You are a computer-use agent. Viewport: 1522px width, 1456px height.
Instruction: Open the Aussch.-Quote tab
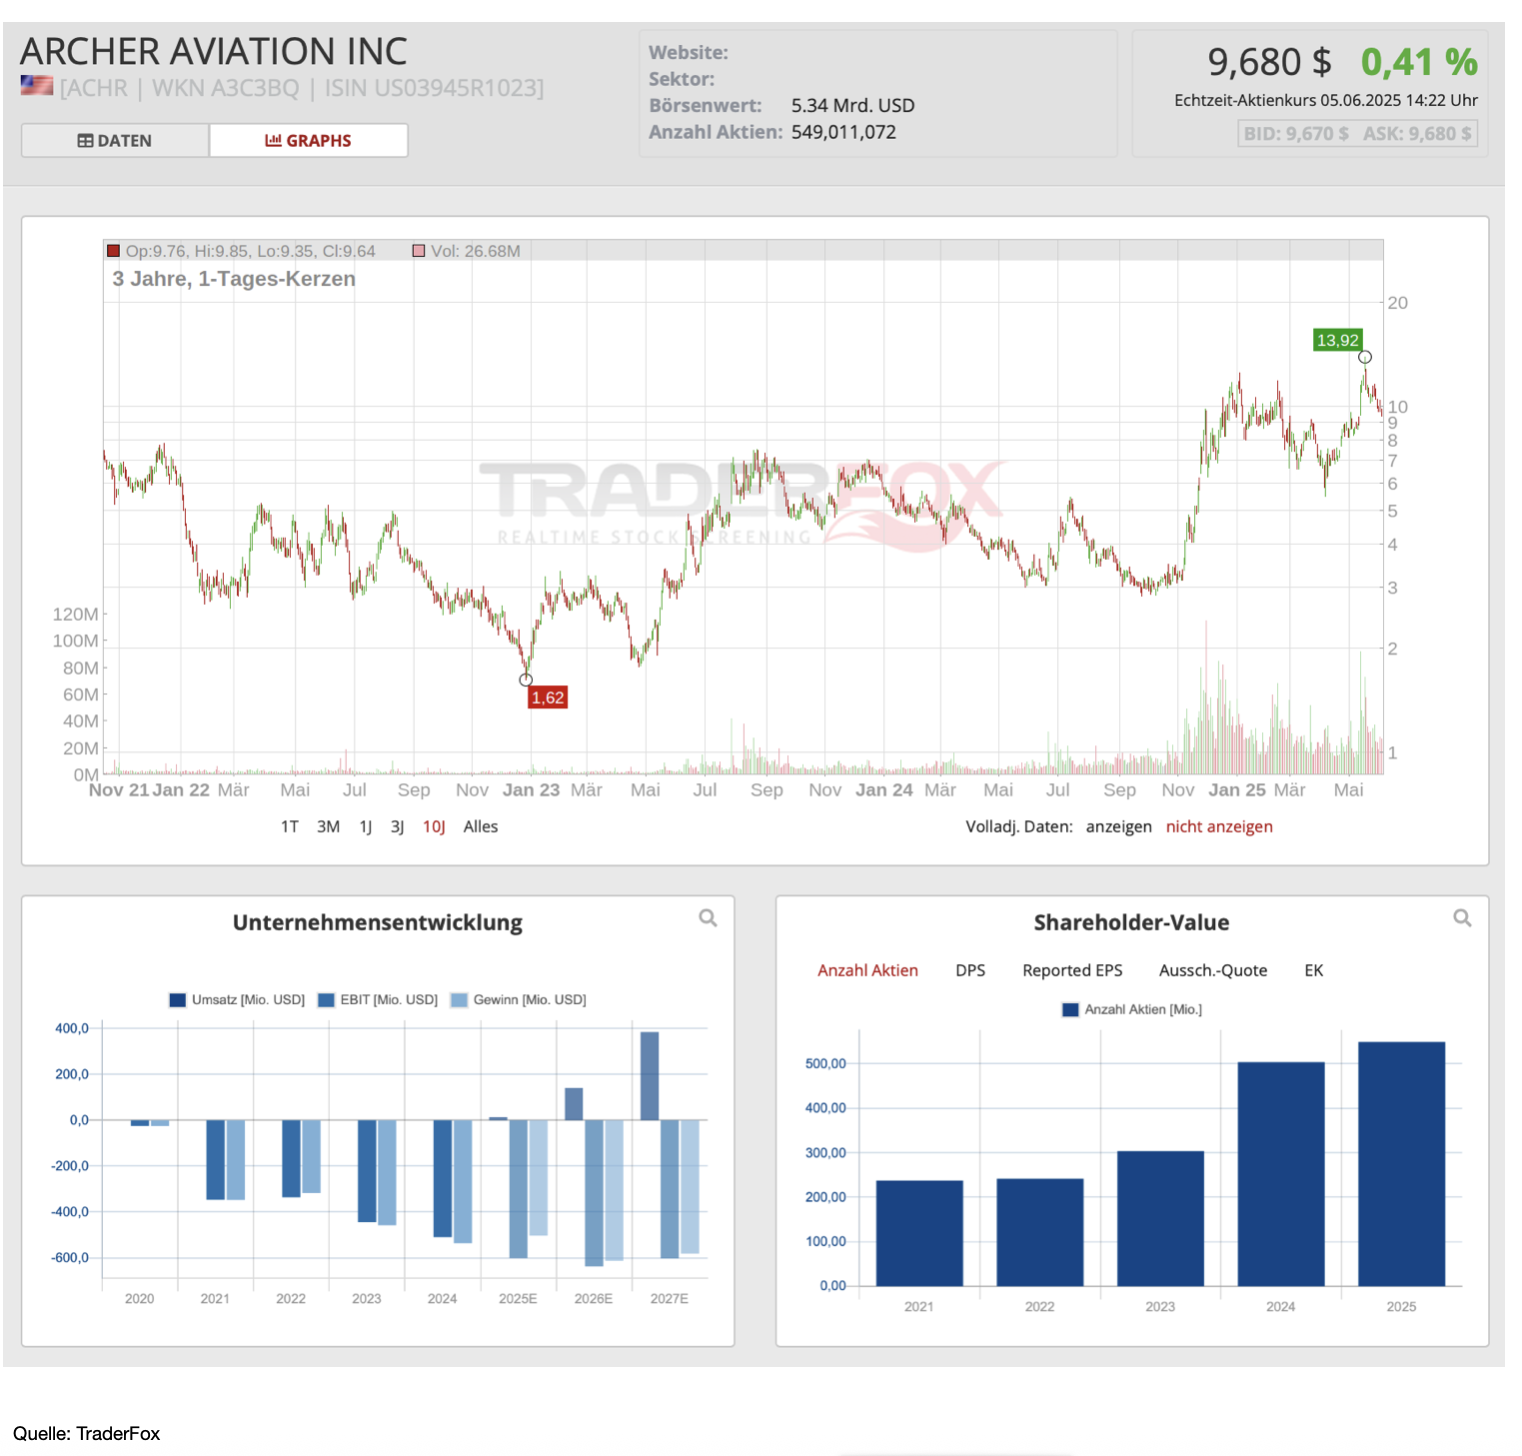tap(1213, 971)
